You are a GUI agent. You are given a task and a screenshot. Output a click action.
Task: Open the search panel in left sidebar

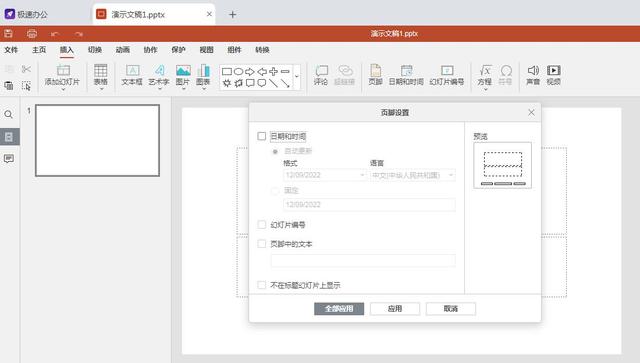(x=9, y=115)
